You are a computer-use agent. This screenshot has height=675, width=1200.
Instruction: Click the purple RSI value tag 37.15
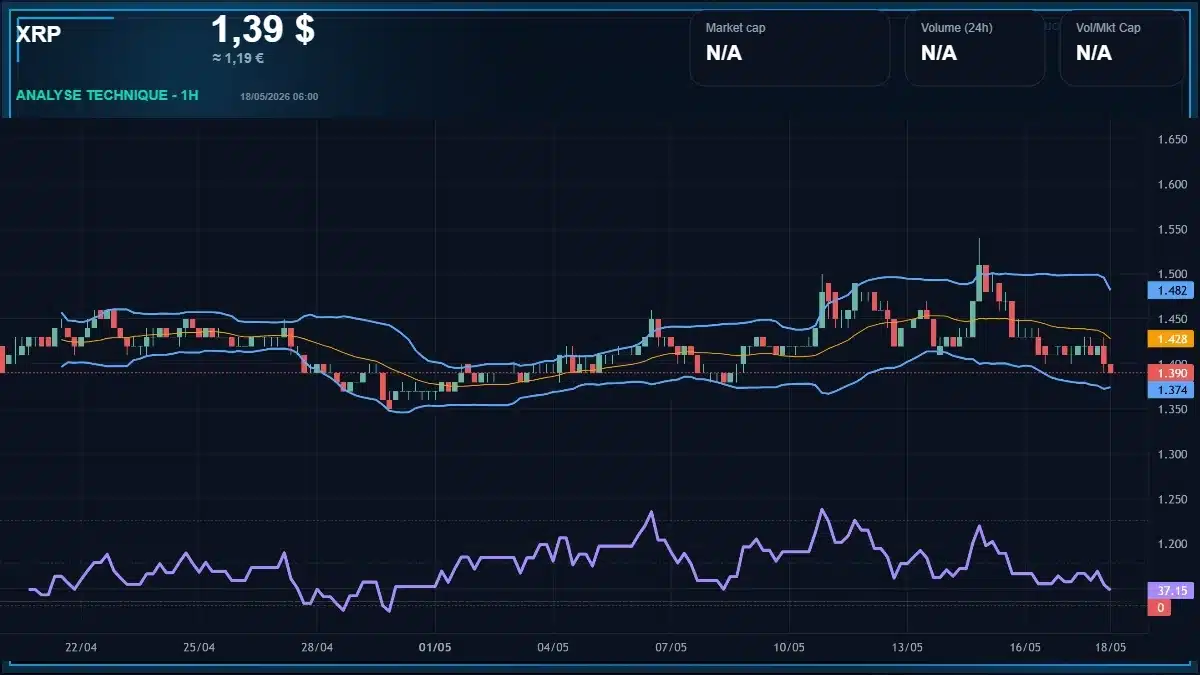coord(1170,591)
